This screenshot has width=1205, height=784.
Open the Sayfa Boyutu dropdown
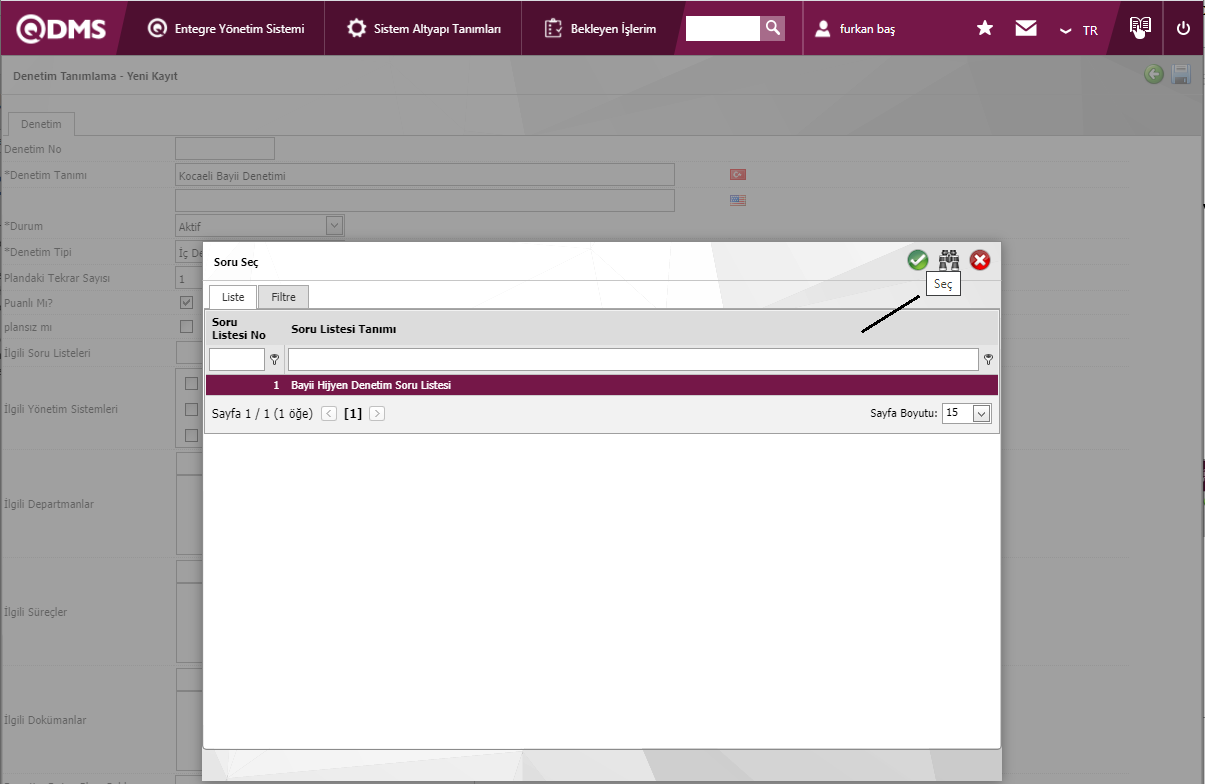[x=981, y=413]
